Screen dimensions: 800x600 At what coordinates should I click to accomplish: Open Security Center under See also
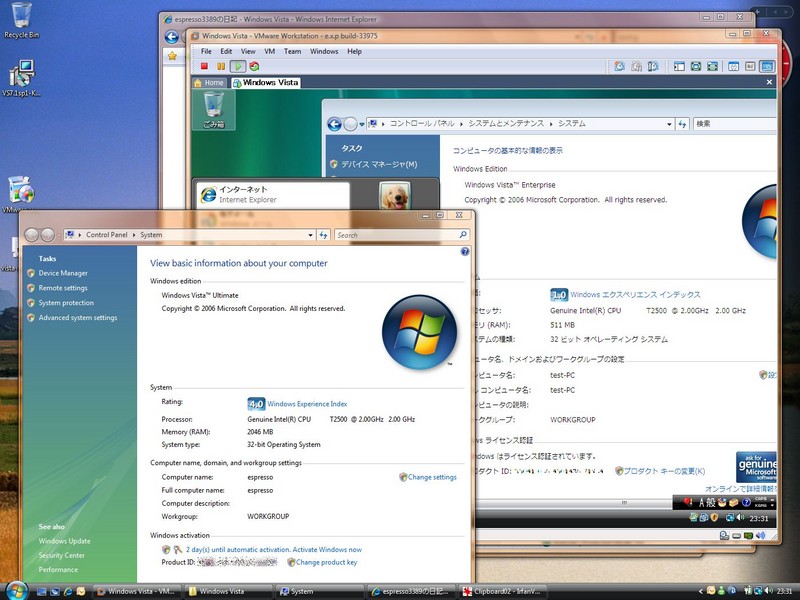click(x=61, y=556)
